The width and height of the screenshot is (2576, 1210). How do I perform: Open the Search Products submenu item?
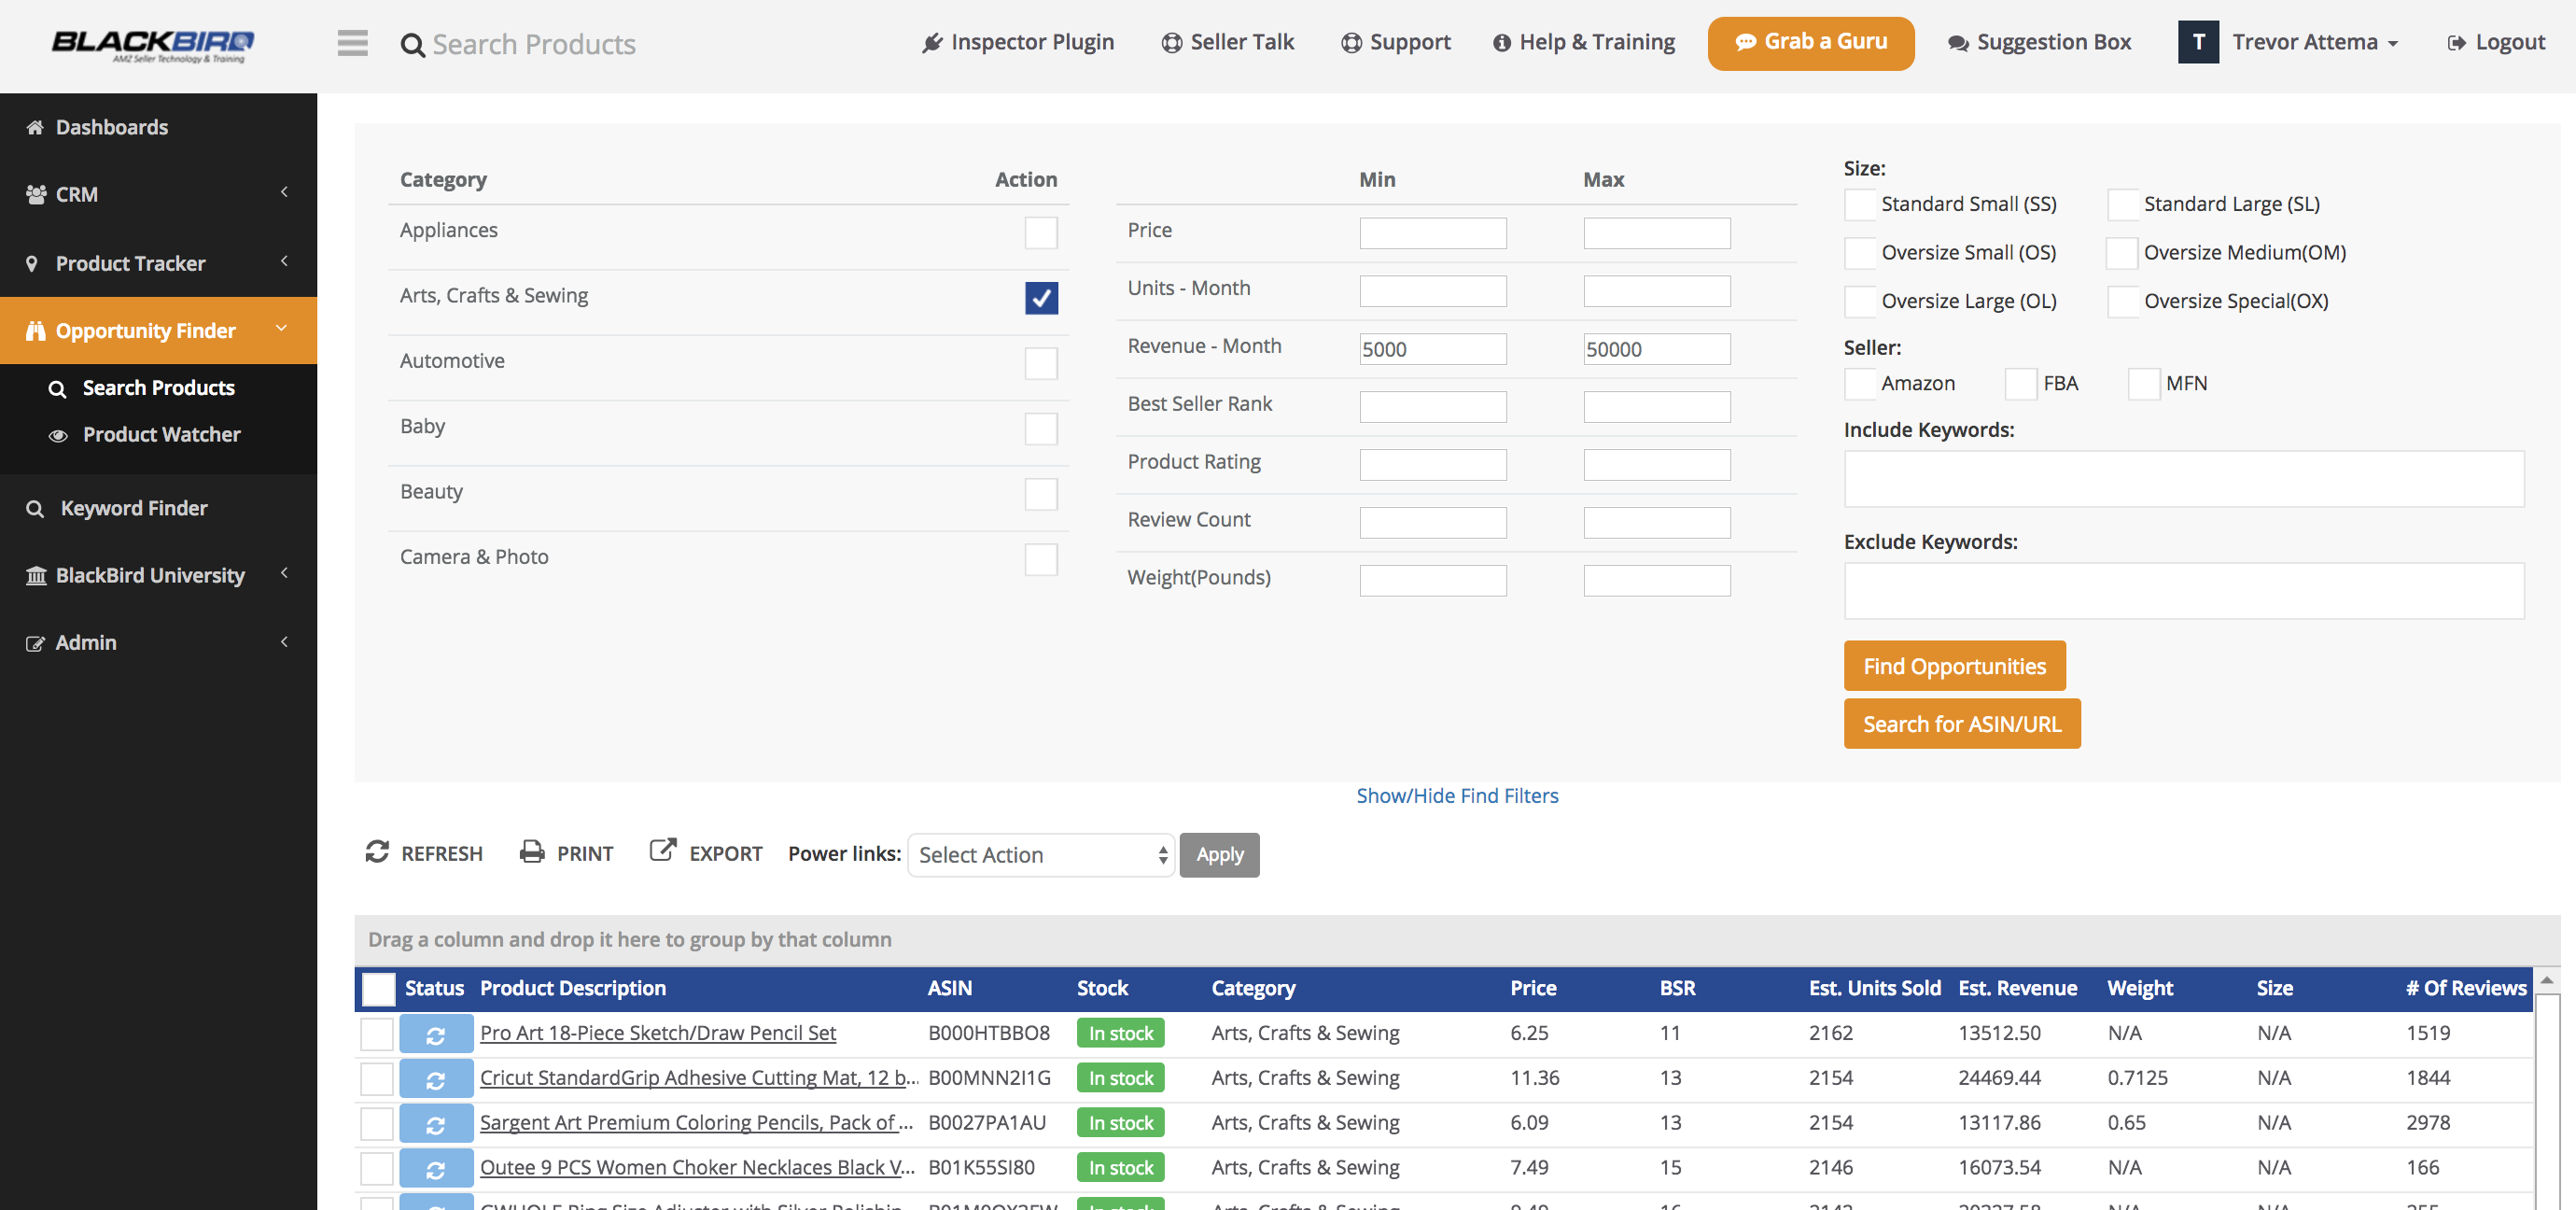pos(158,388)
